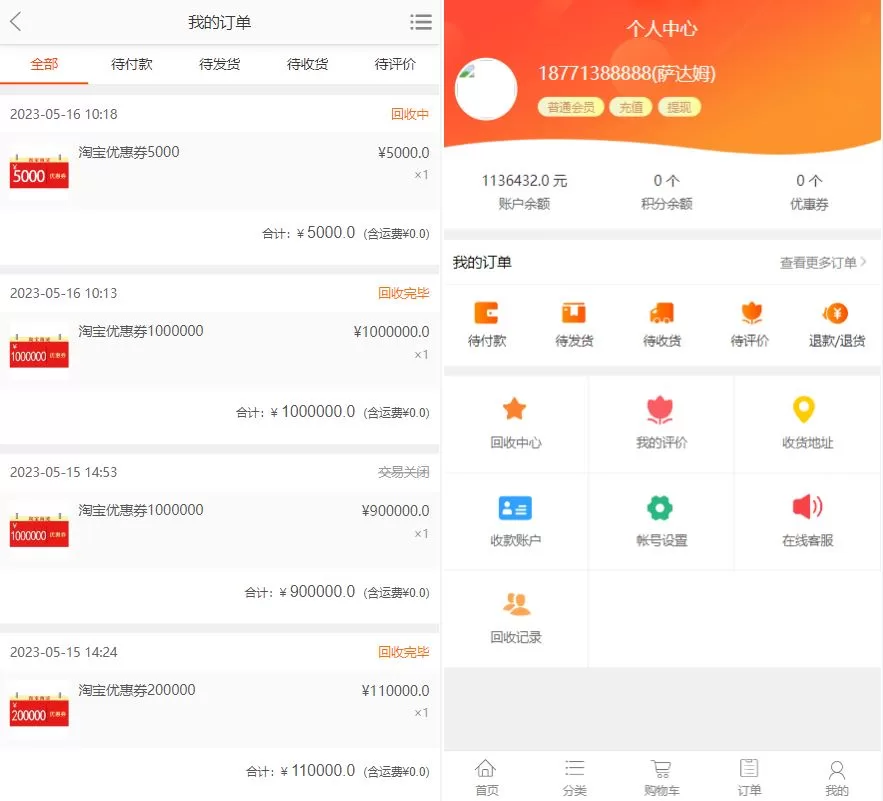The height and width of the screenshot is (801, 883).
Task: Expand 查看更多订单 chevron link
Action: (x=823, y=263)
